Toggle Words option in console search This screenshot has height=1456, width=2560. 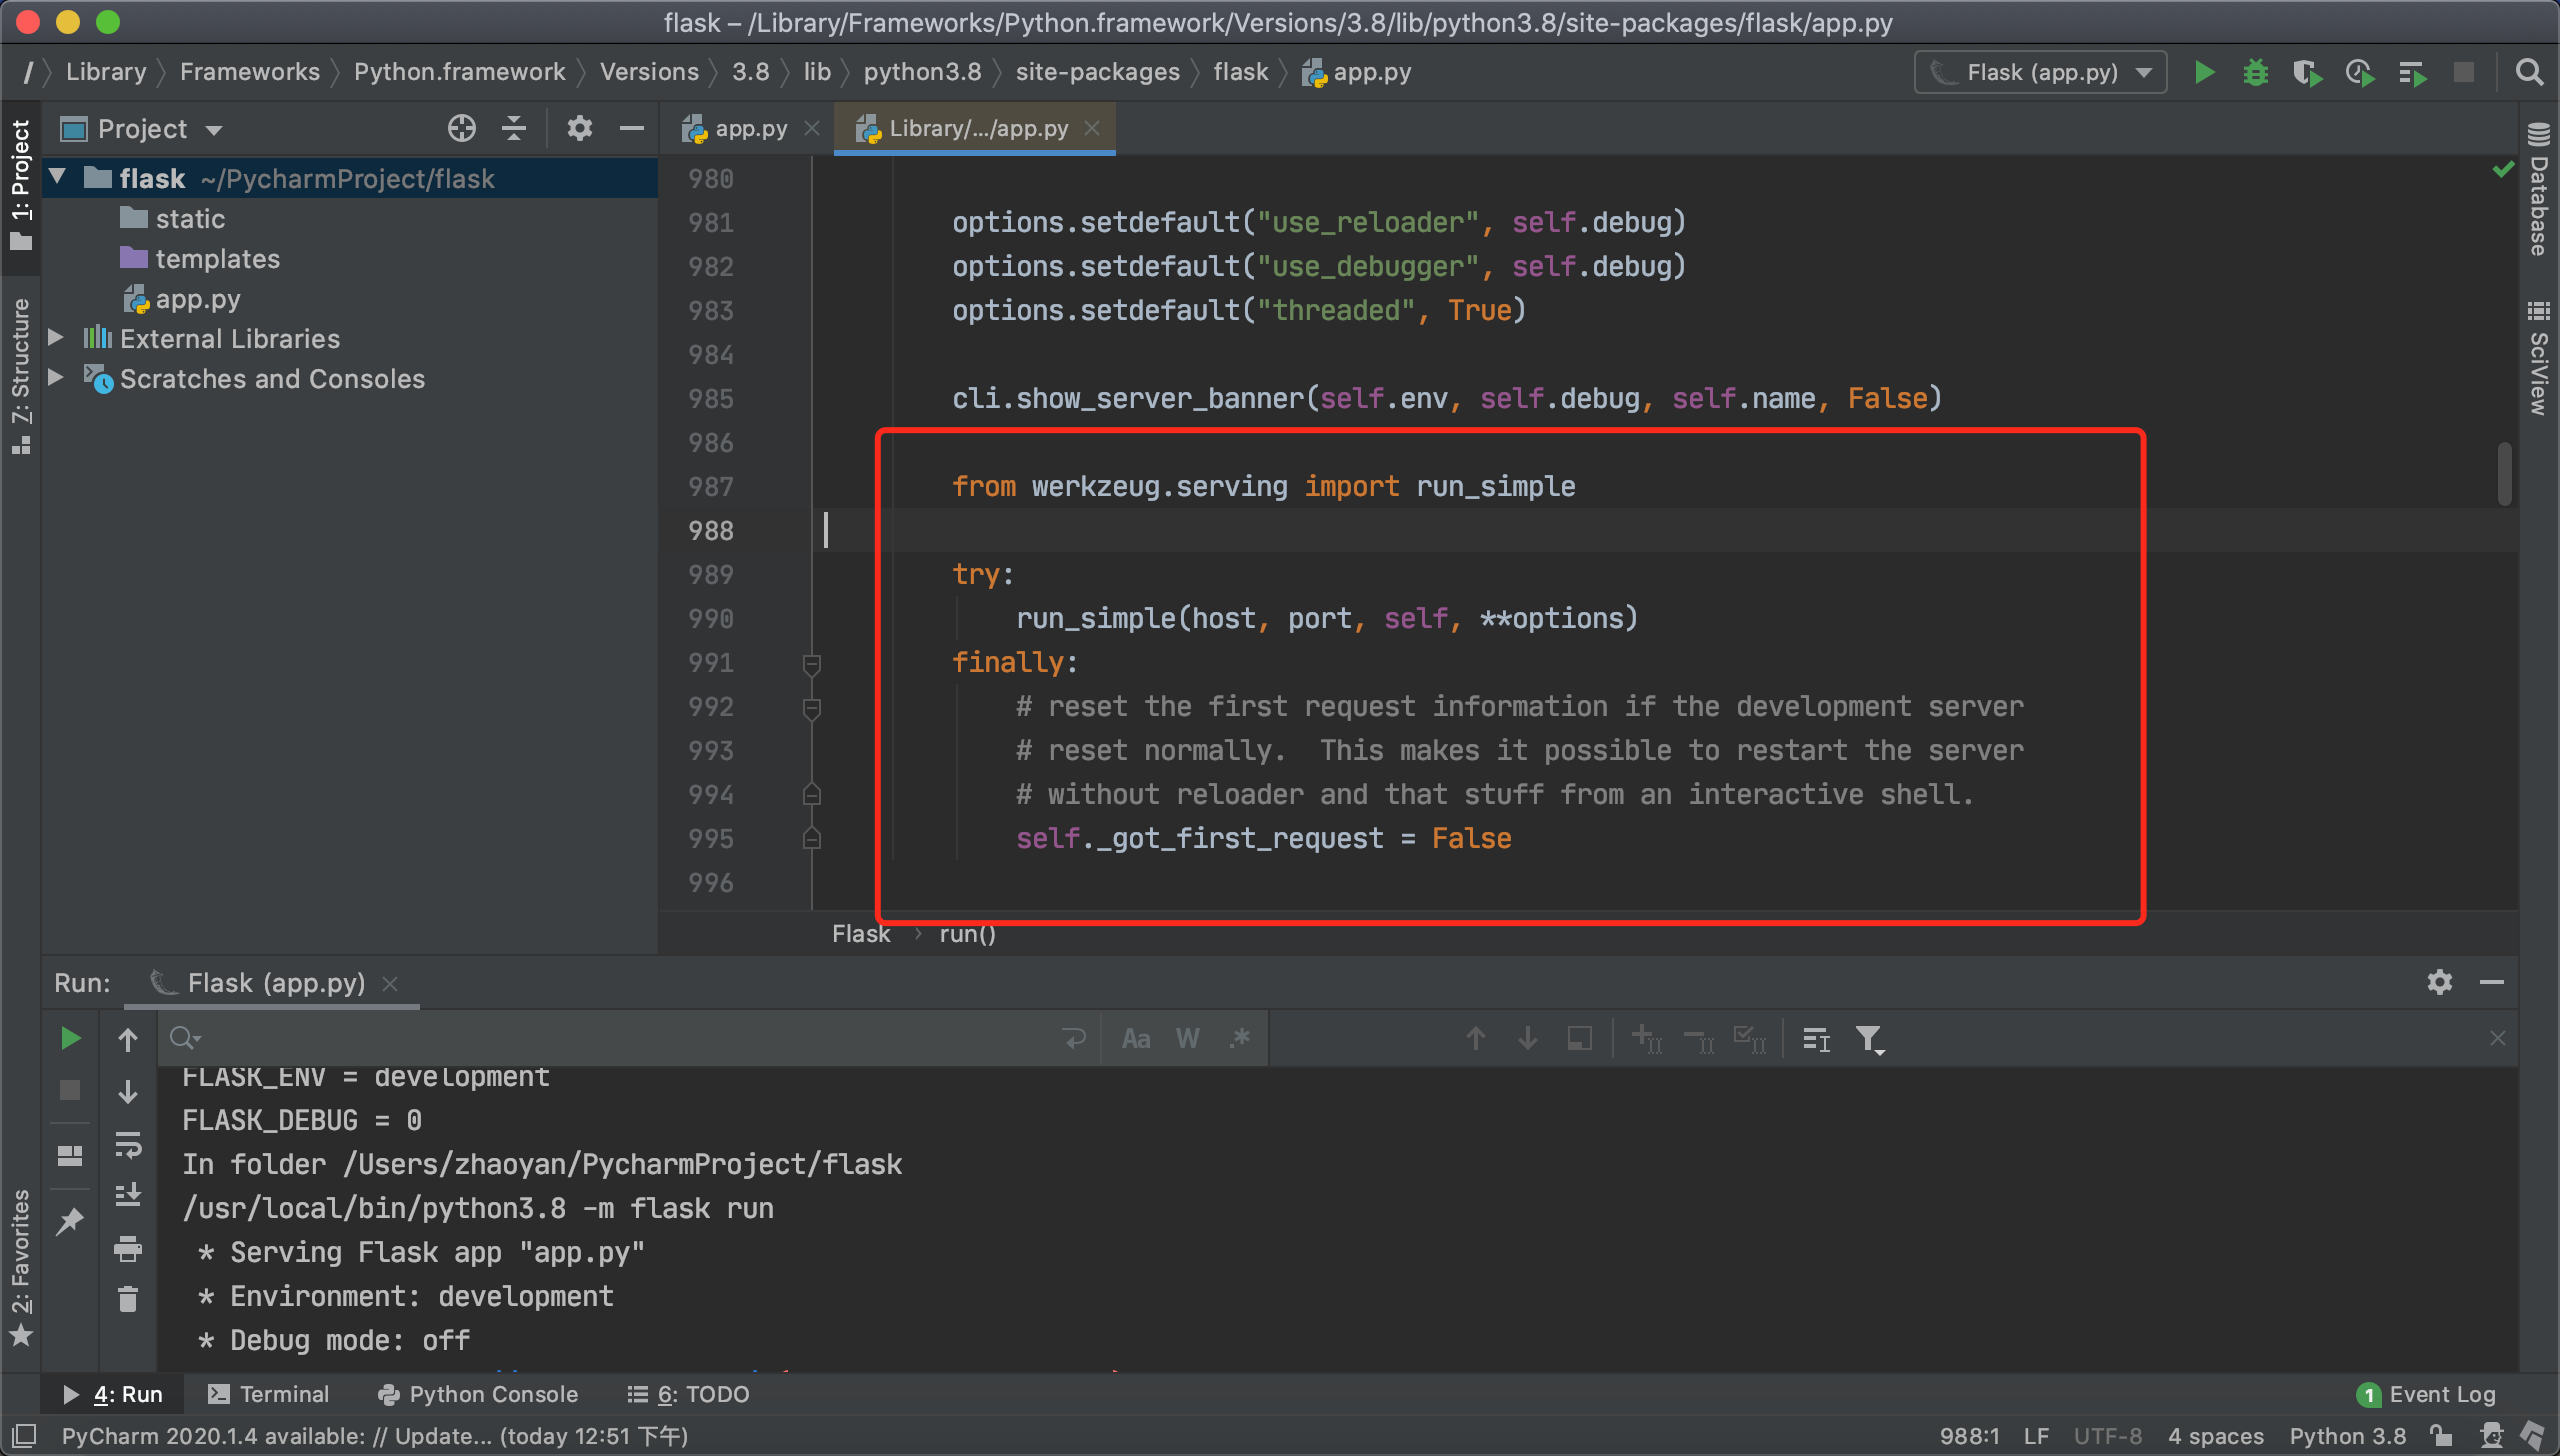(x=1187, y=1039)
